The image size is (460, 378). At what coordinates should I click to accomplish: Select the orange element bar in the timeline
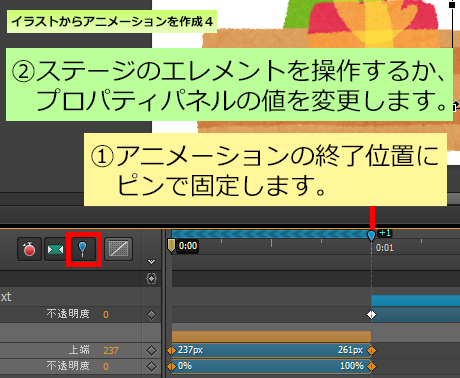tap(271, 336)
